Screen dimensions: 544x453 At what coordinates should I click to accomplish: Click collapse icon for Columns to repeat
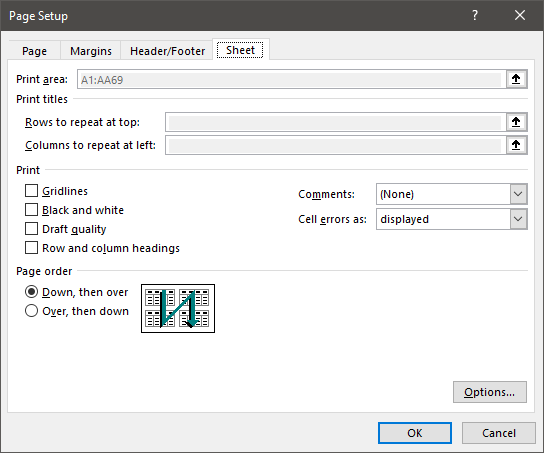click(516, 145)
